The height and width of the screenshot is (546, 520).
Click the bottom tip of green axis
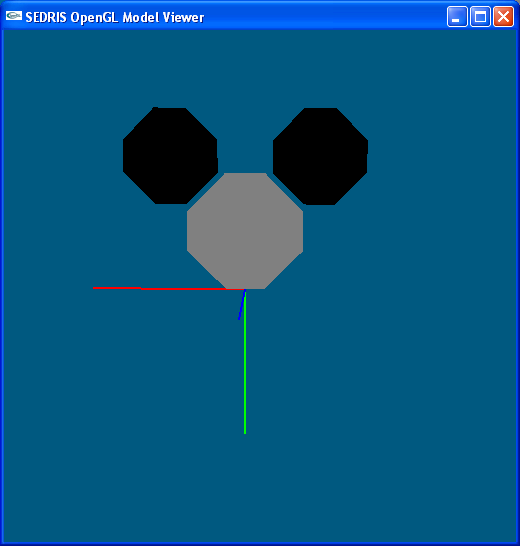[245, 432]
